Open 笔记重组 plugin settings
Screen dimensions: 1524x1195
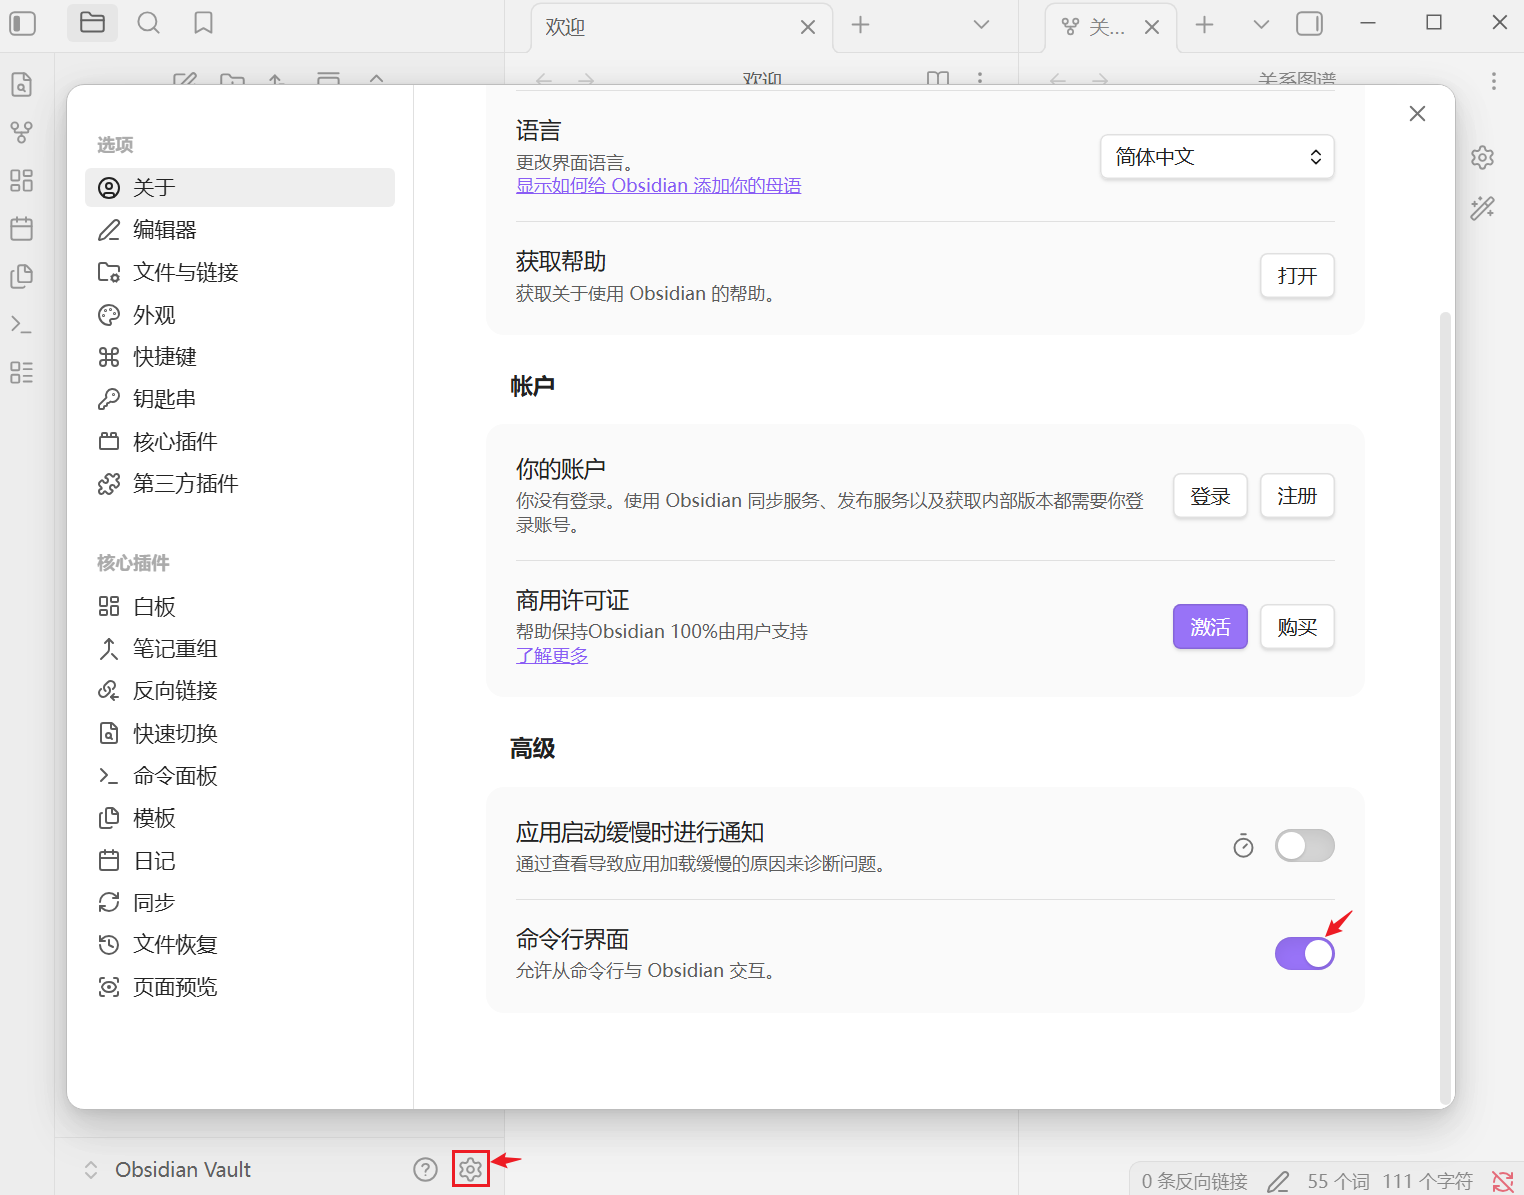click(240, 649)
